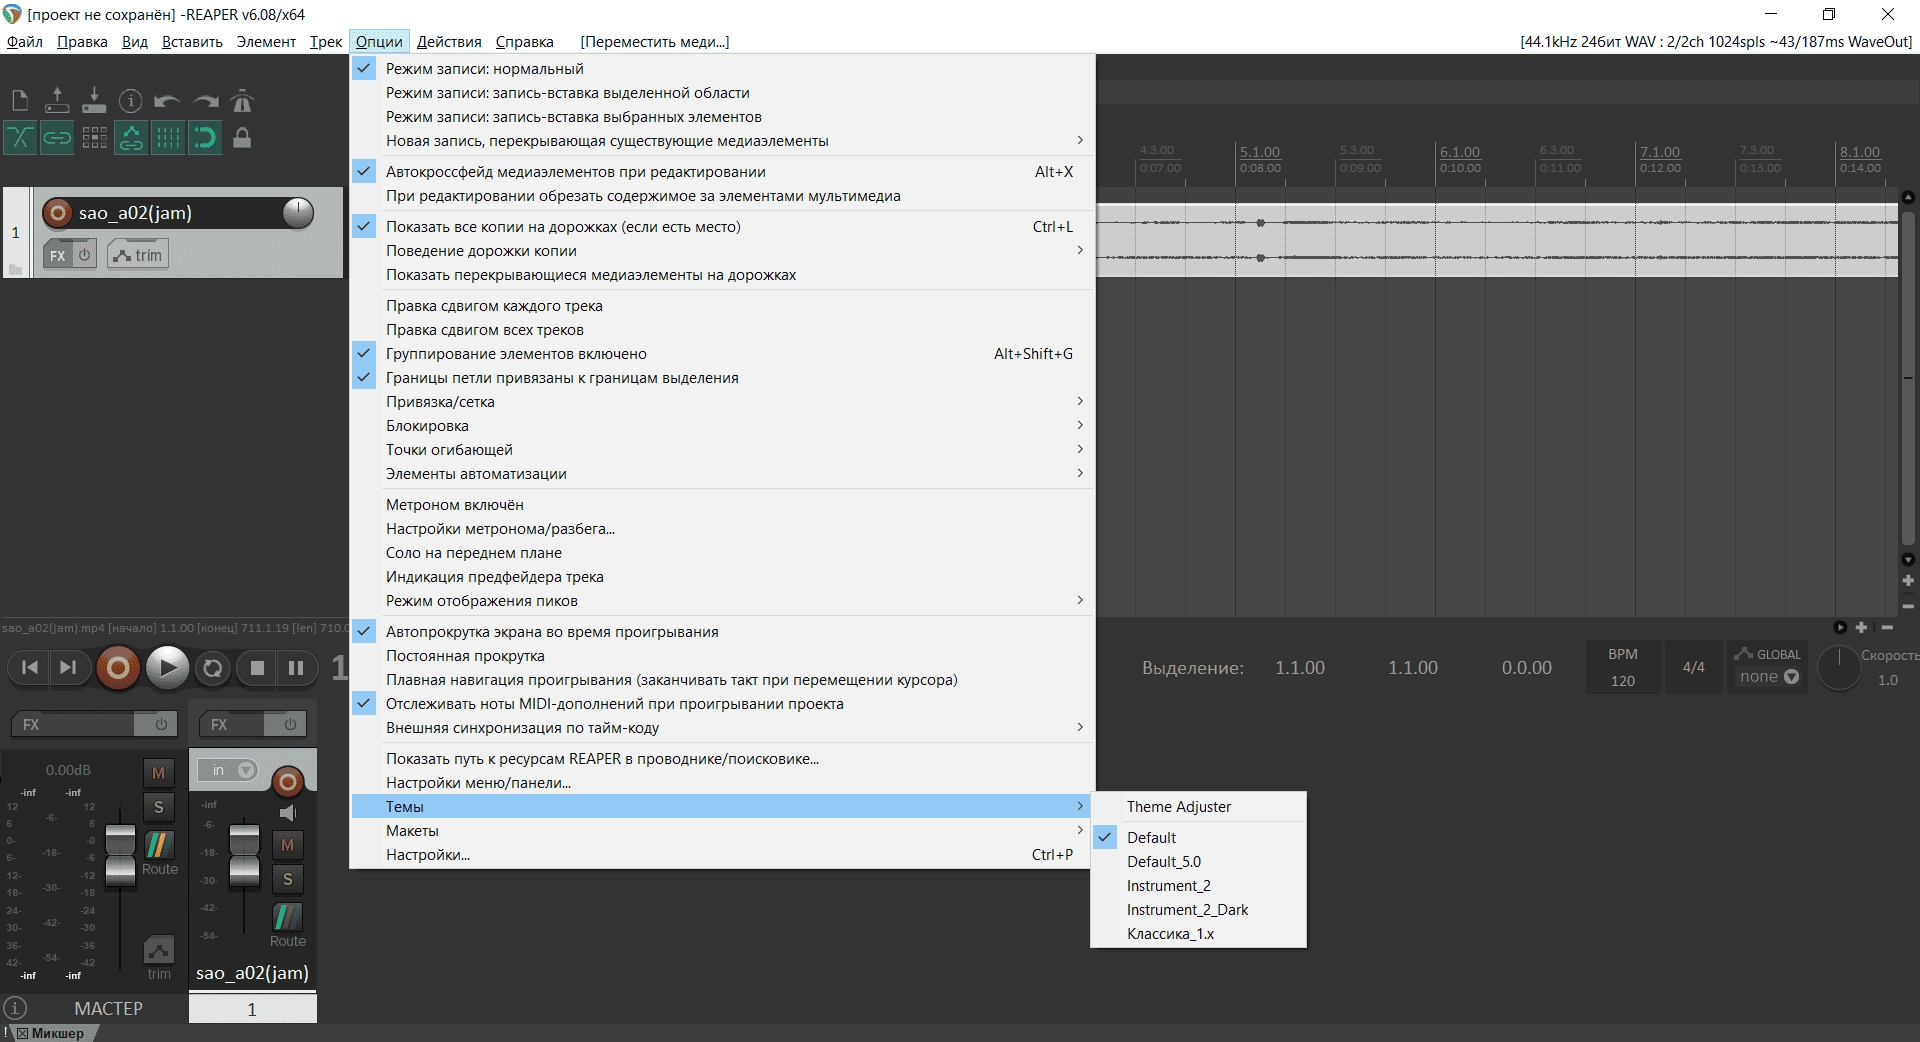Open the GLOBAL automation 'none' dropdown
Viewport: 1920px width, 1042px height.
coord(1769,677)
